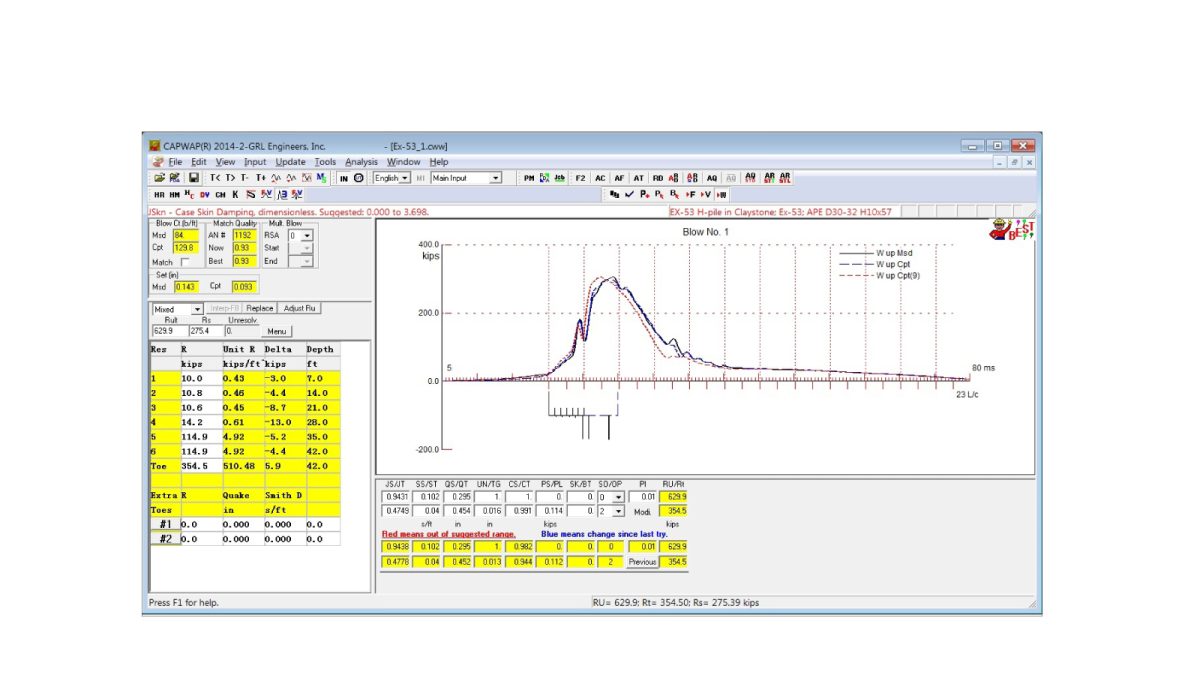Click the Menu button beside Unresolv.
This screenshot has width=1200, height=675.
(x=276, y=331)
